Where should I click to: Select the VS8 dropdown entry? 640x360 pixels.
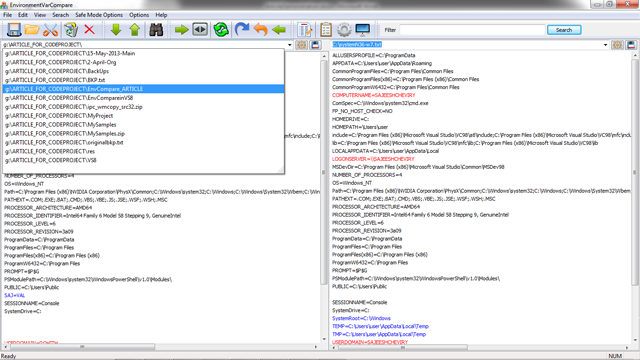point(143,160)
